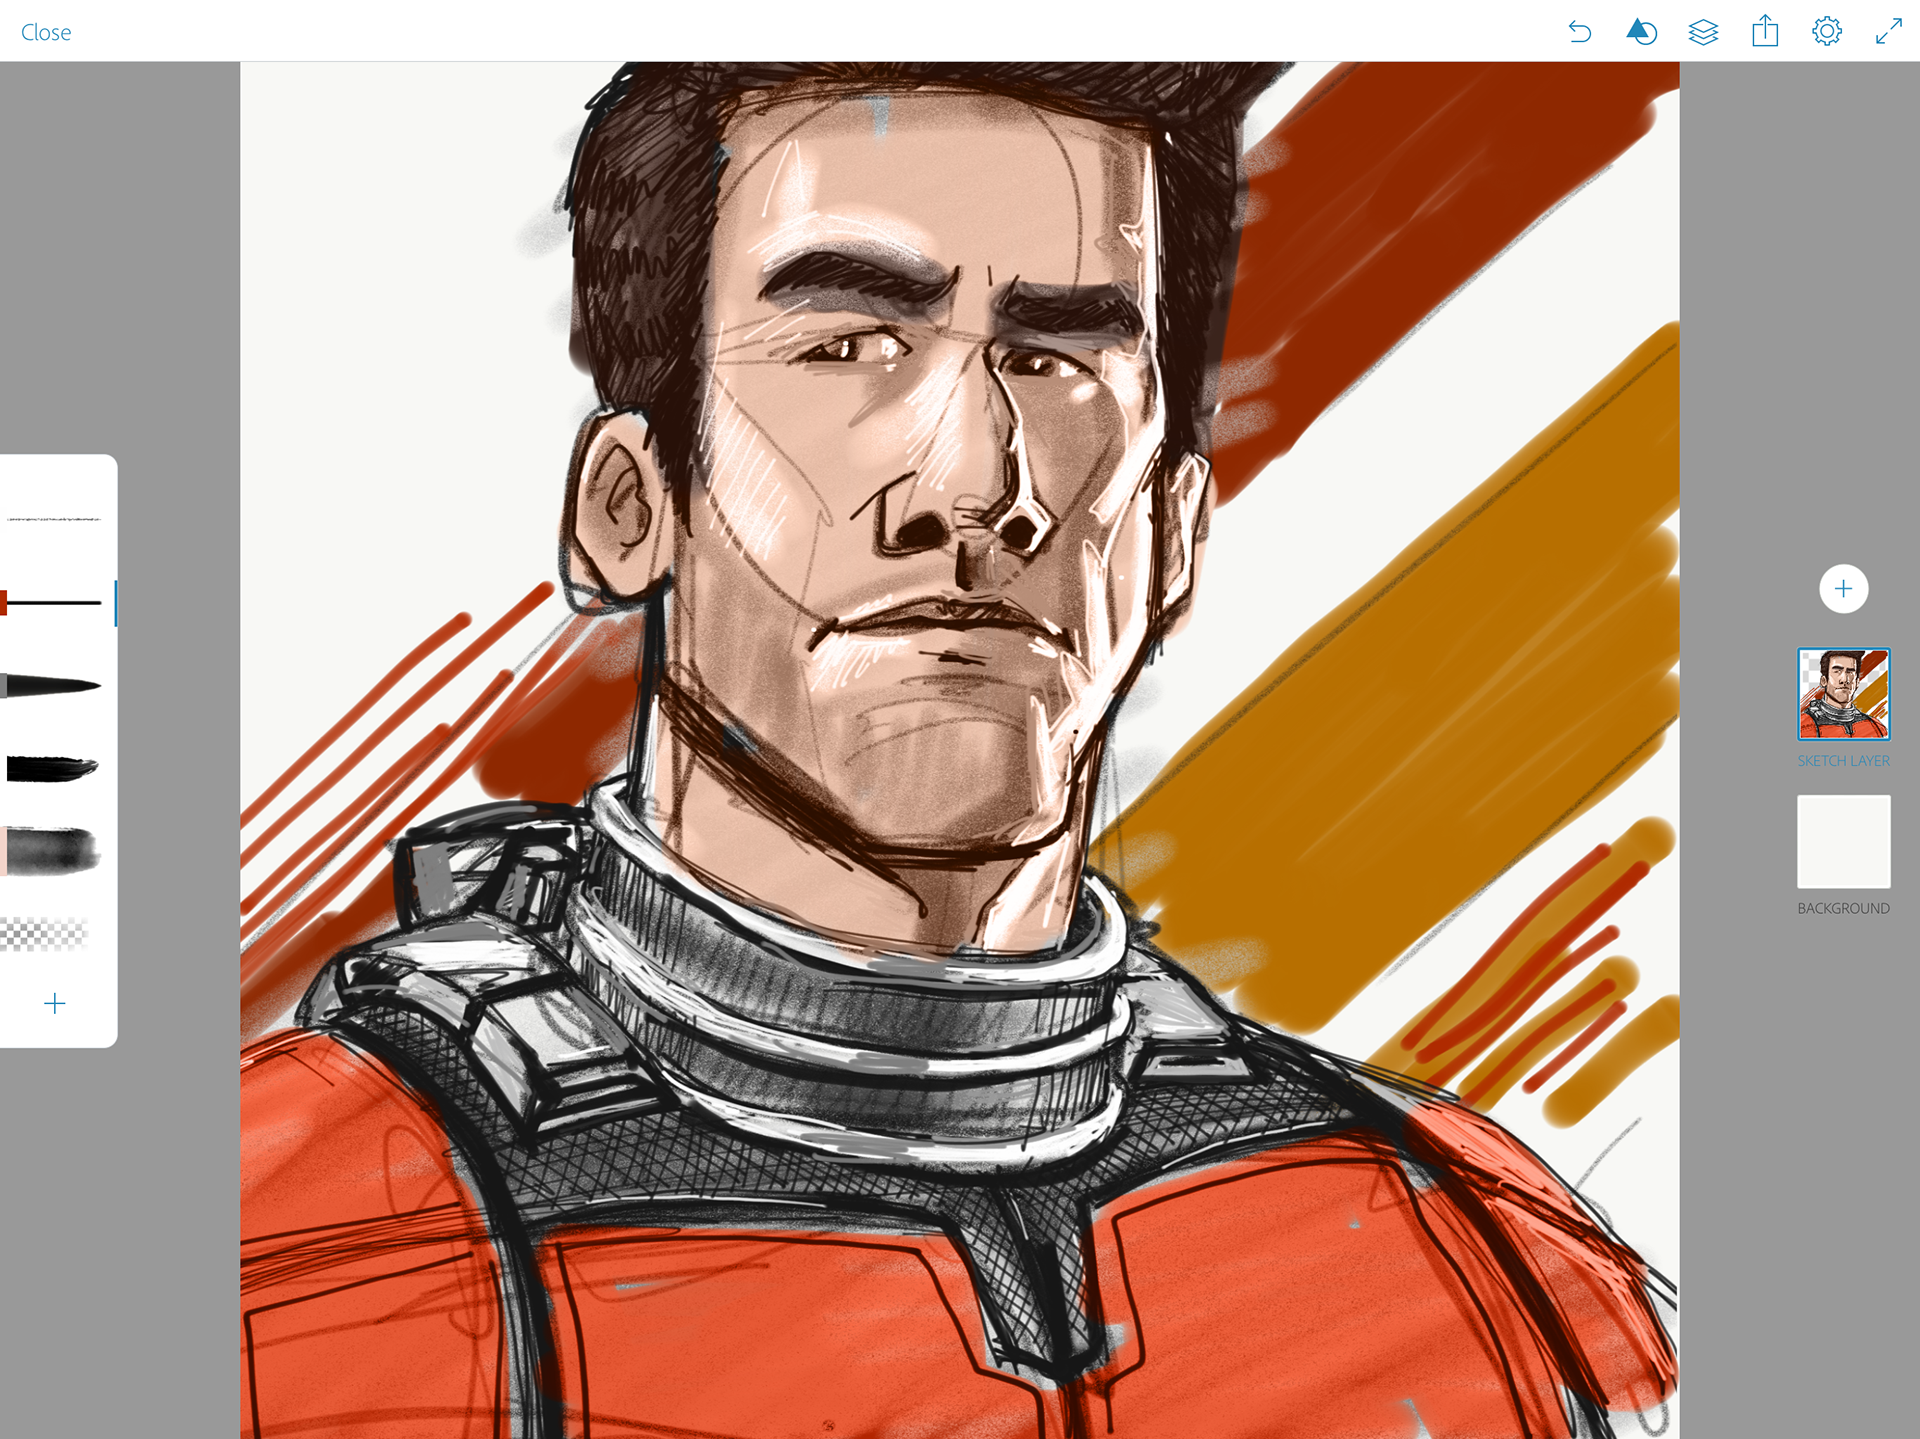Screen dimensions: 1920x1439
Task: Open the share/export icon
Action: click(1765, 32)
